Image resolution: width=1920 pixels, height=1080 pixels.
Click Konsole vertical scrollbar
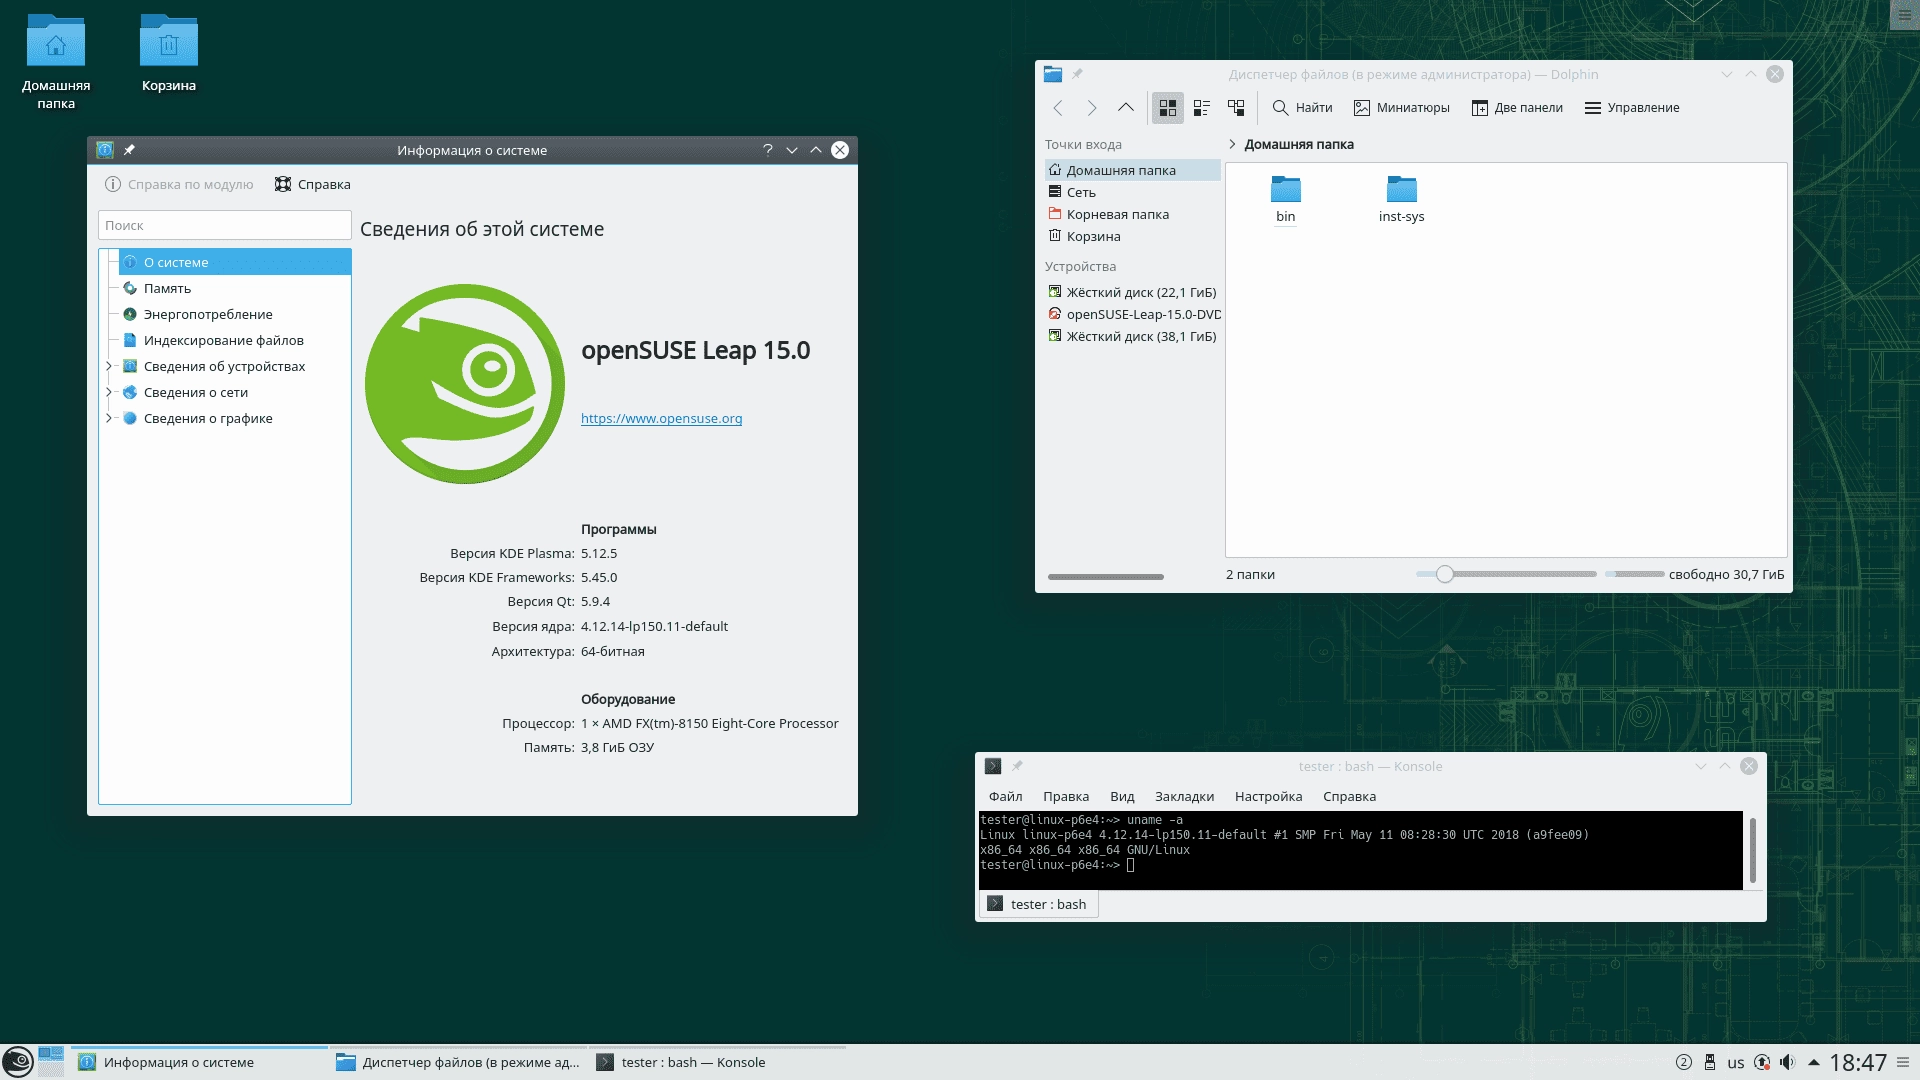pyautogui.click(x=1752, y=850)
